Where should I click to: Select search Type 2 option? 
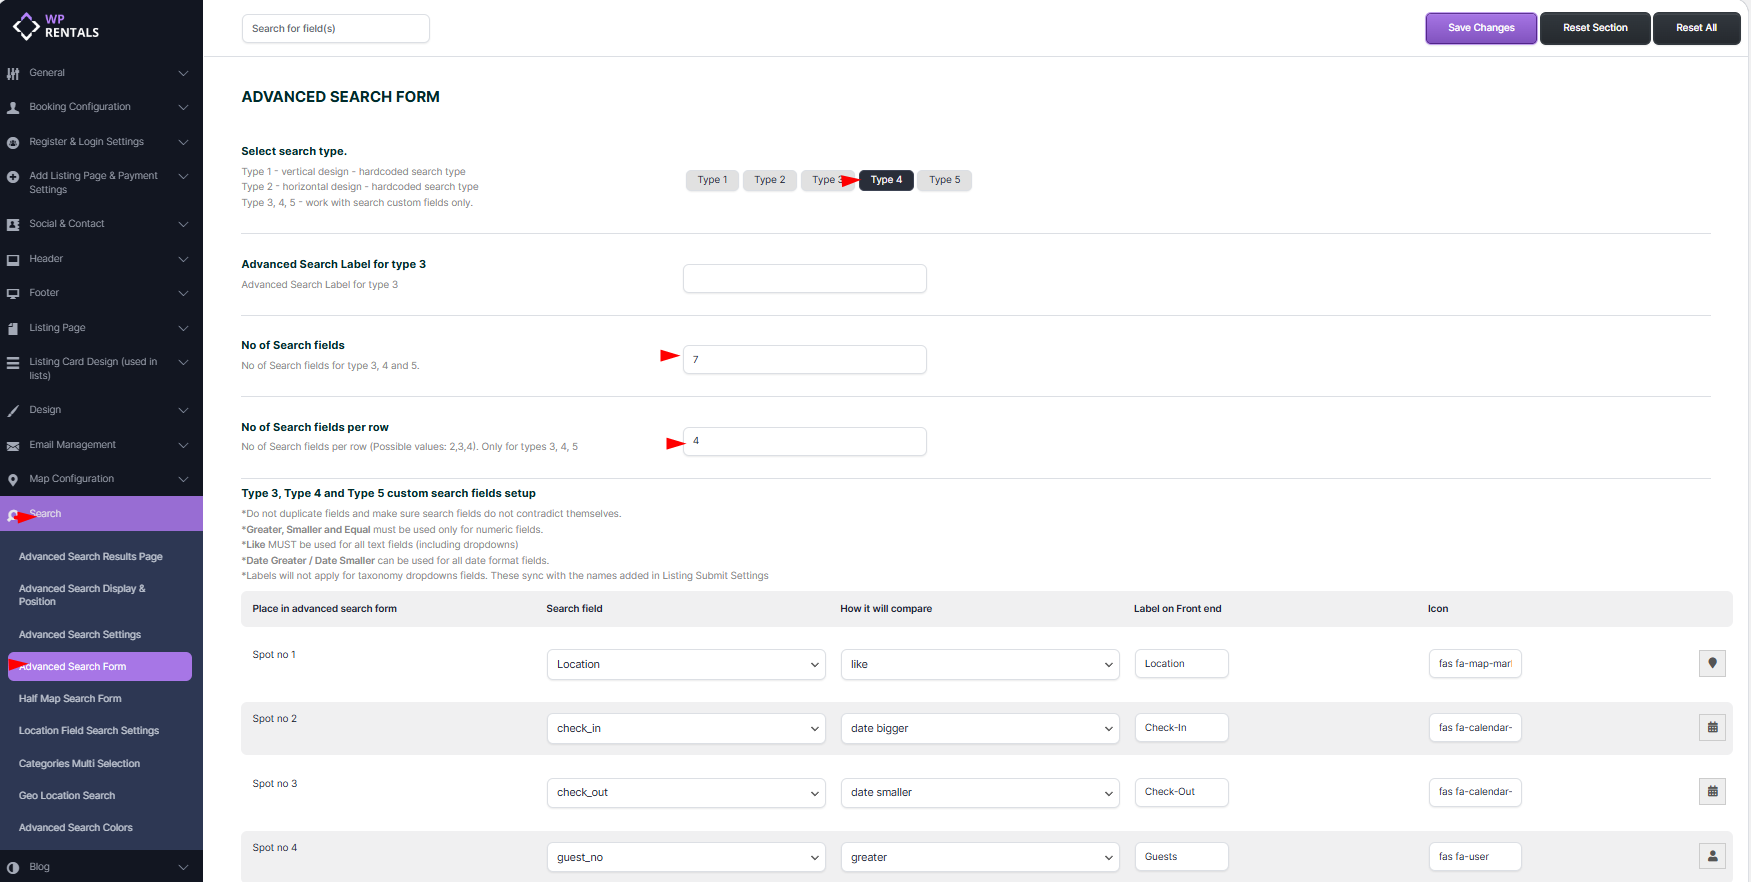point(769,180)
